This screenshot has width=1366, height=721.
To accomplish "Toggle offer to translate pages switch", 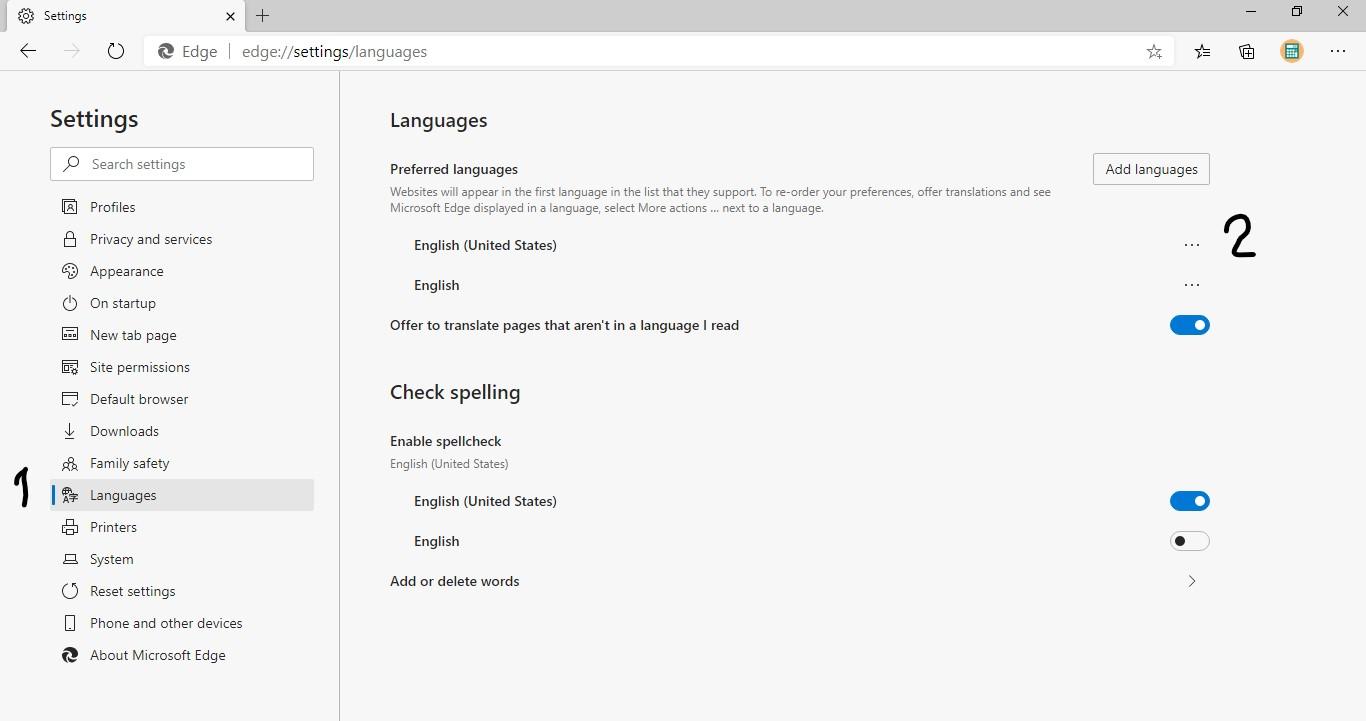I will pyautogui.click(x=1190, y=325).
